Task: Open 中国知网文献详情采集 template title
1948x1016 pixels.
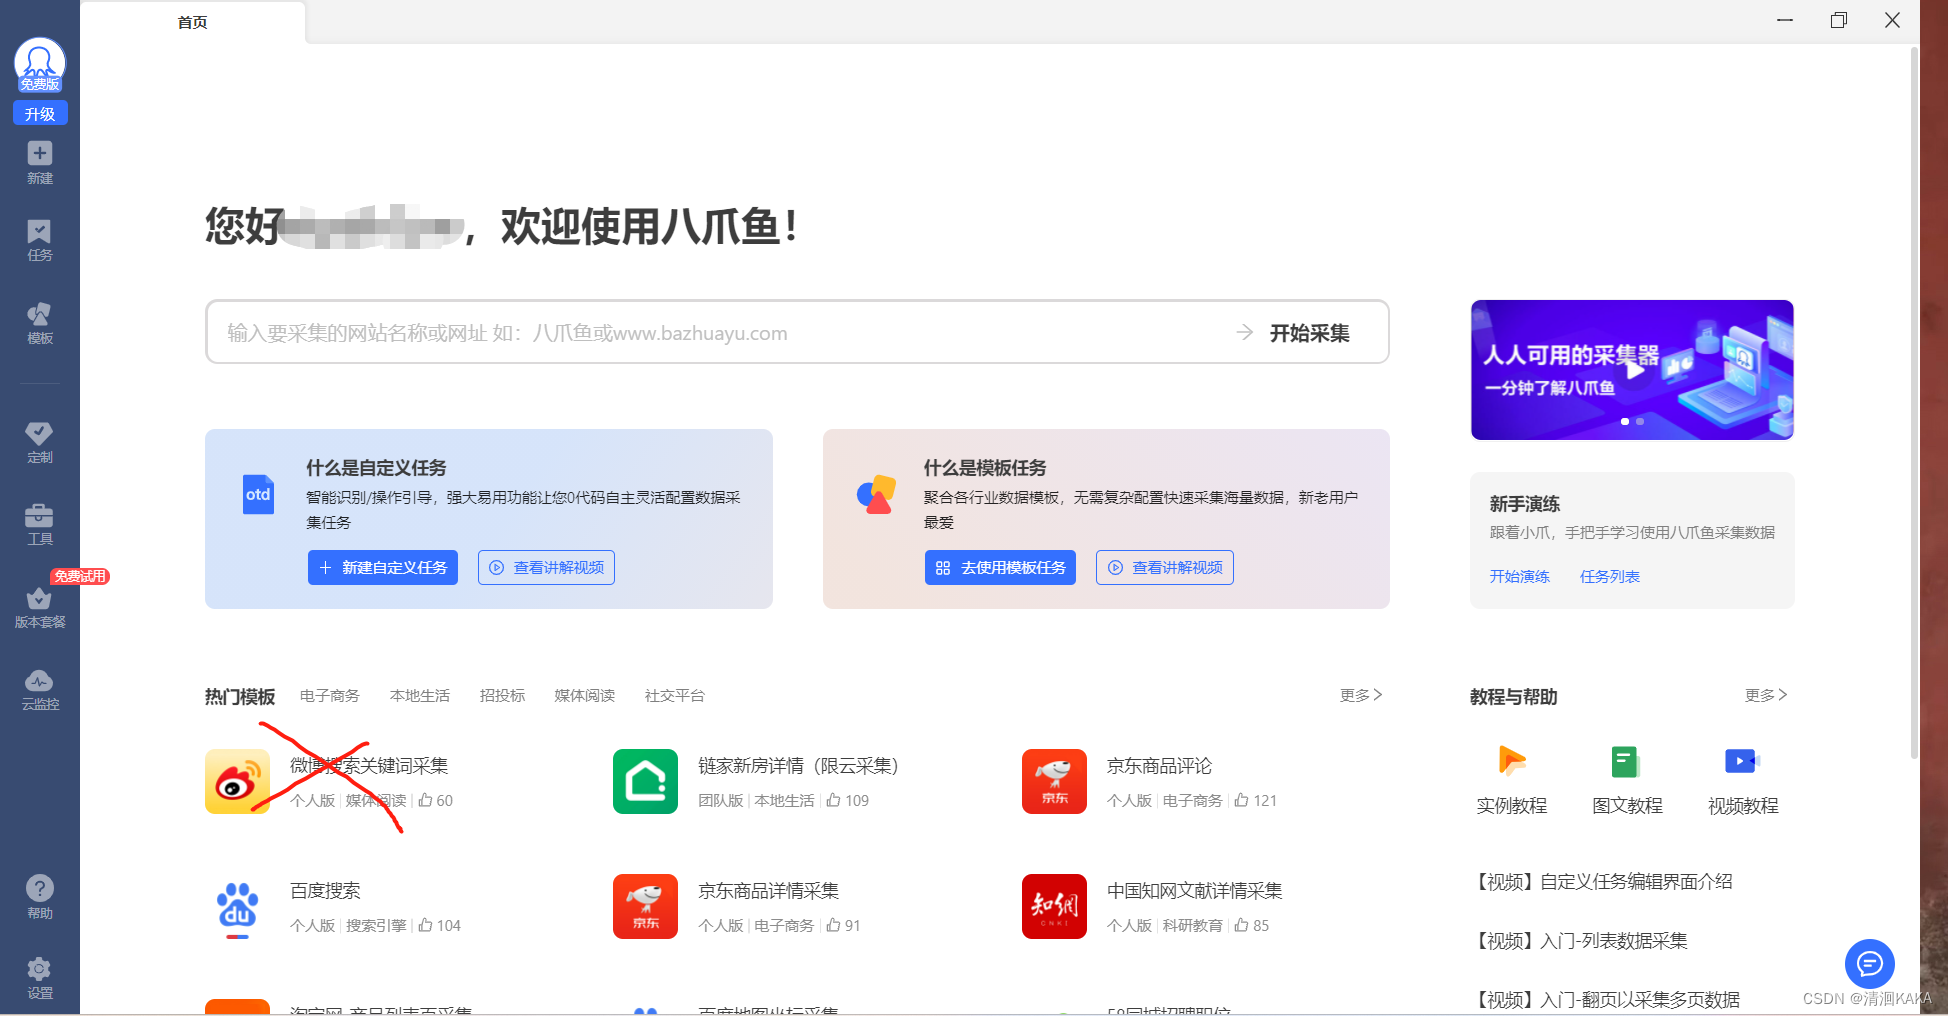Action: (x=1194, y=891)
